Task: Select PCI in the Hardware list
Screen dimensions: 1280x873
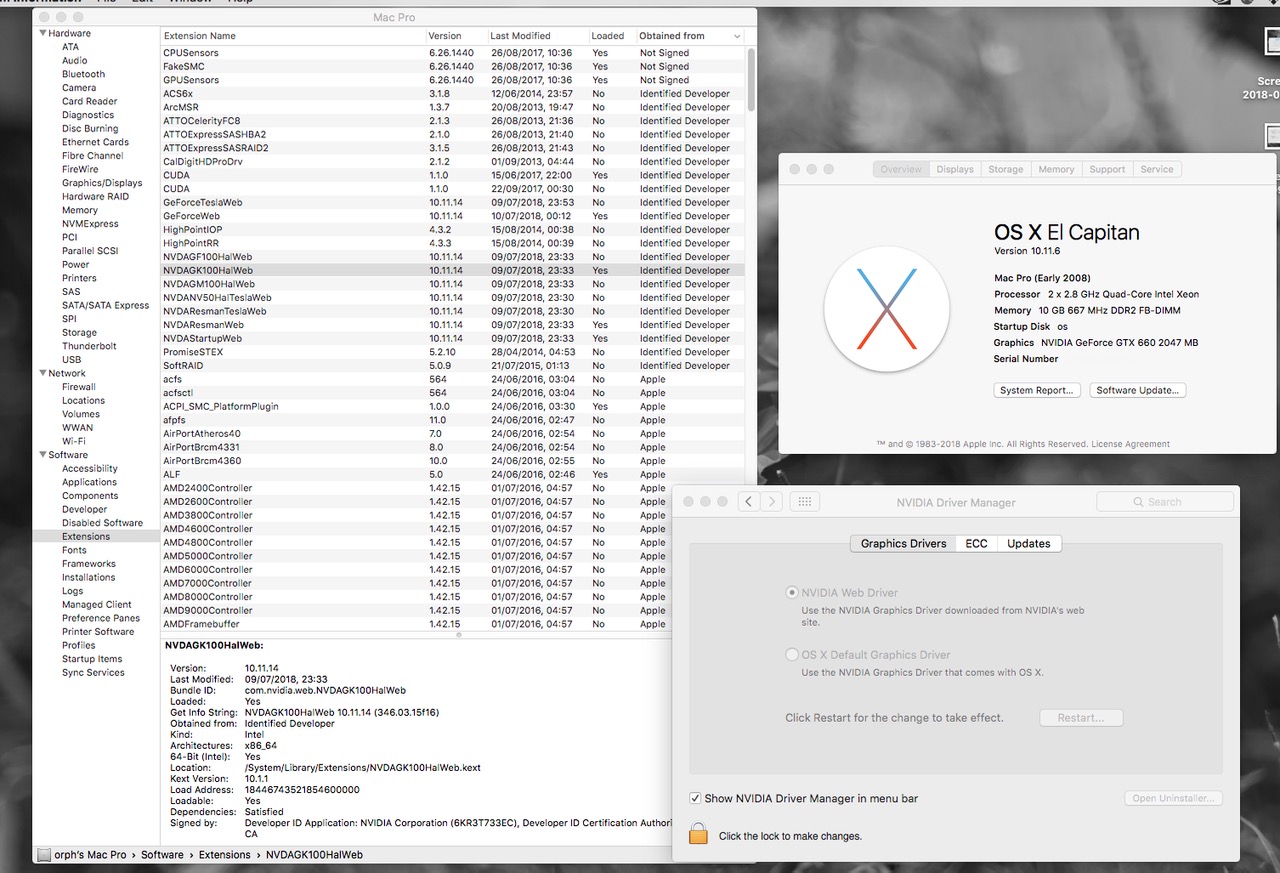Action: 69,237
